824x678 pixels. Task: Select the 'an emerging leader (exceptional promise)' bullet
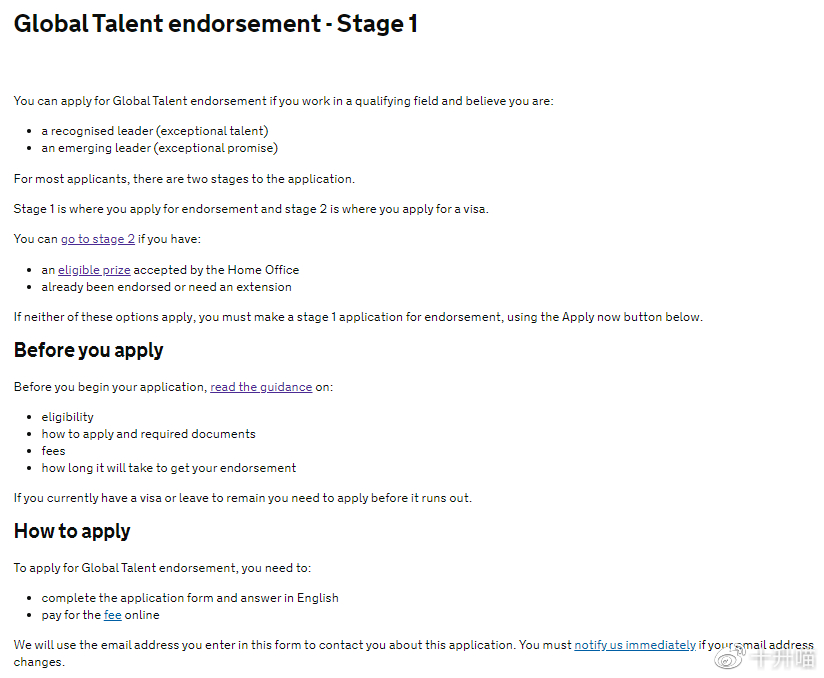pos(160,148)
